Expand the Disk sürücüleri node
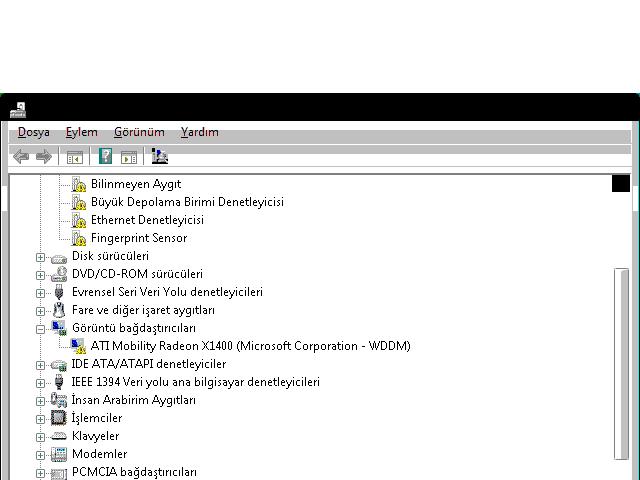640x480 pixels. coord(40,258)
